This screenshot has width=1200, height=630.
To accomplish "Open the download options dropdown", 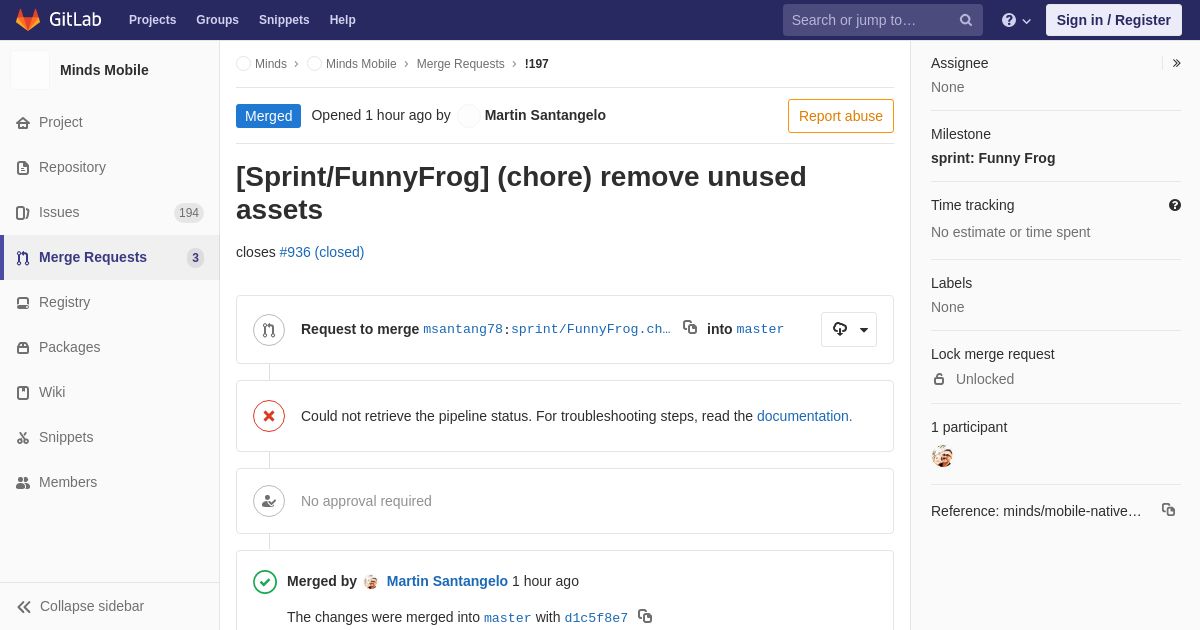I will pyautogui.click(x=849, y=329).
